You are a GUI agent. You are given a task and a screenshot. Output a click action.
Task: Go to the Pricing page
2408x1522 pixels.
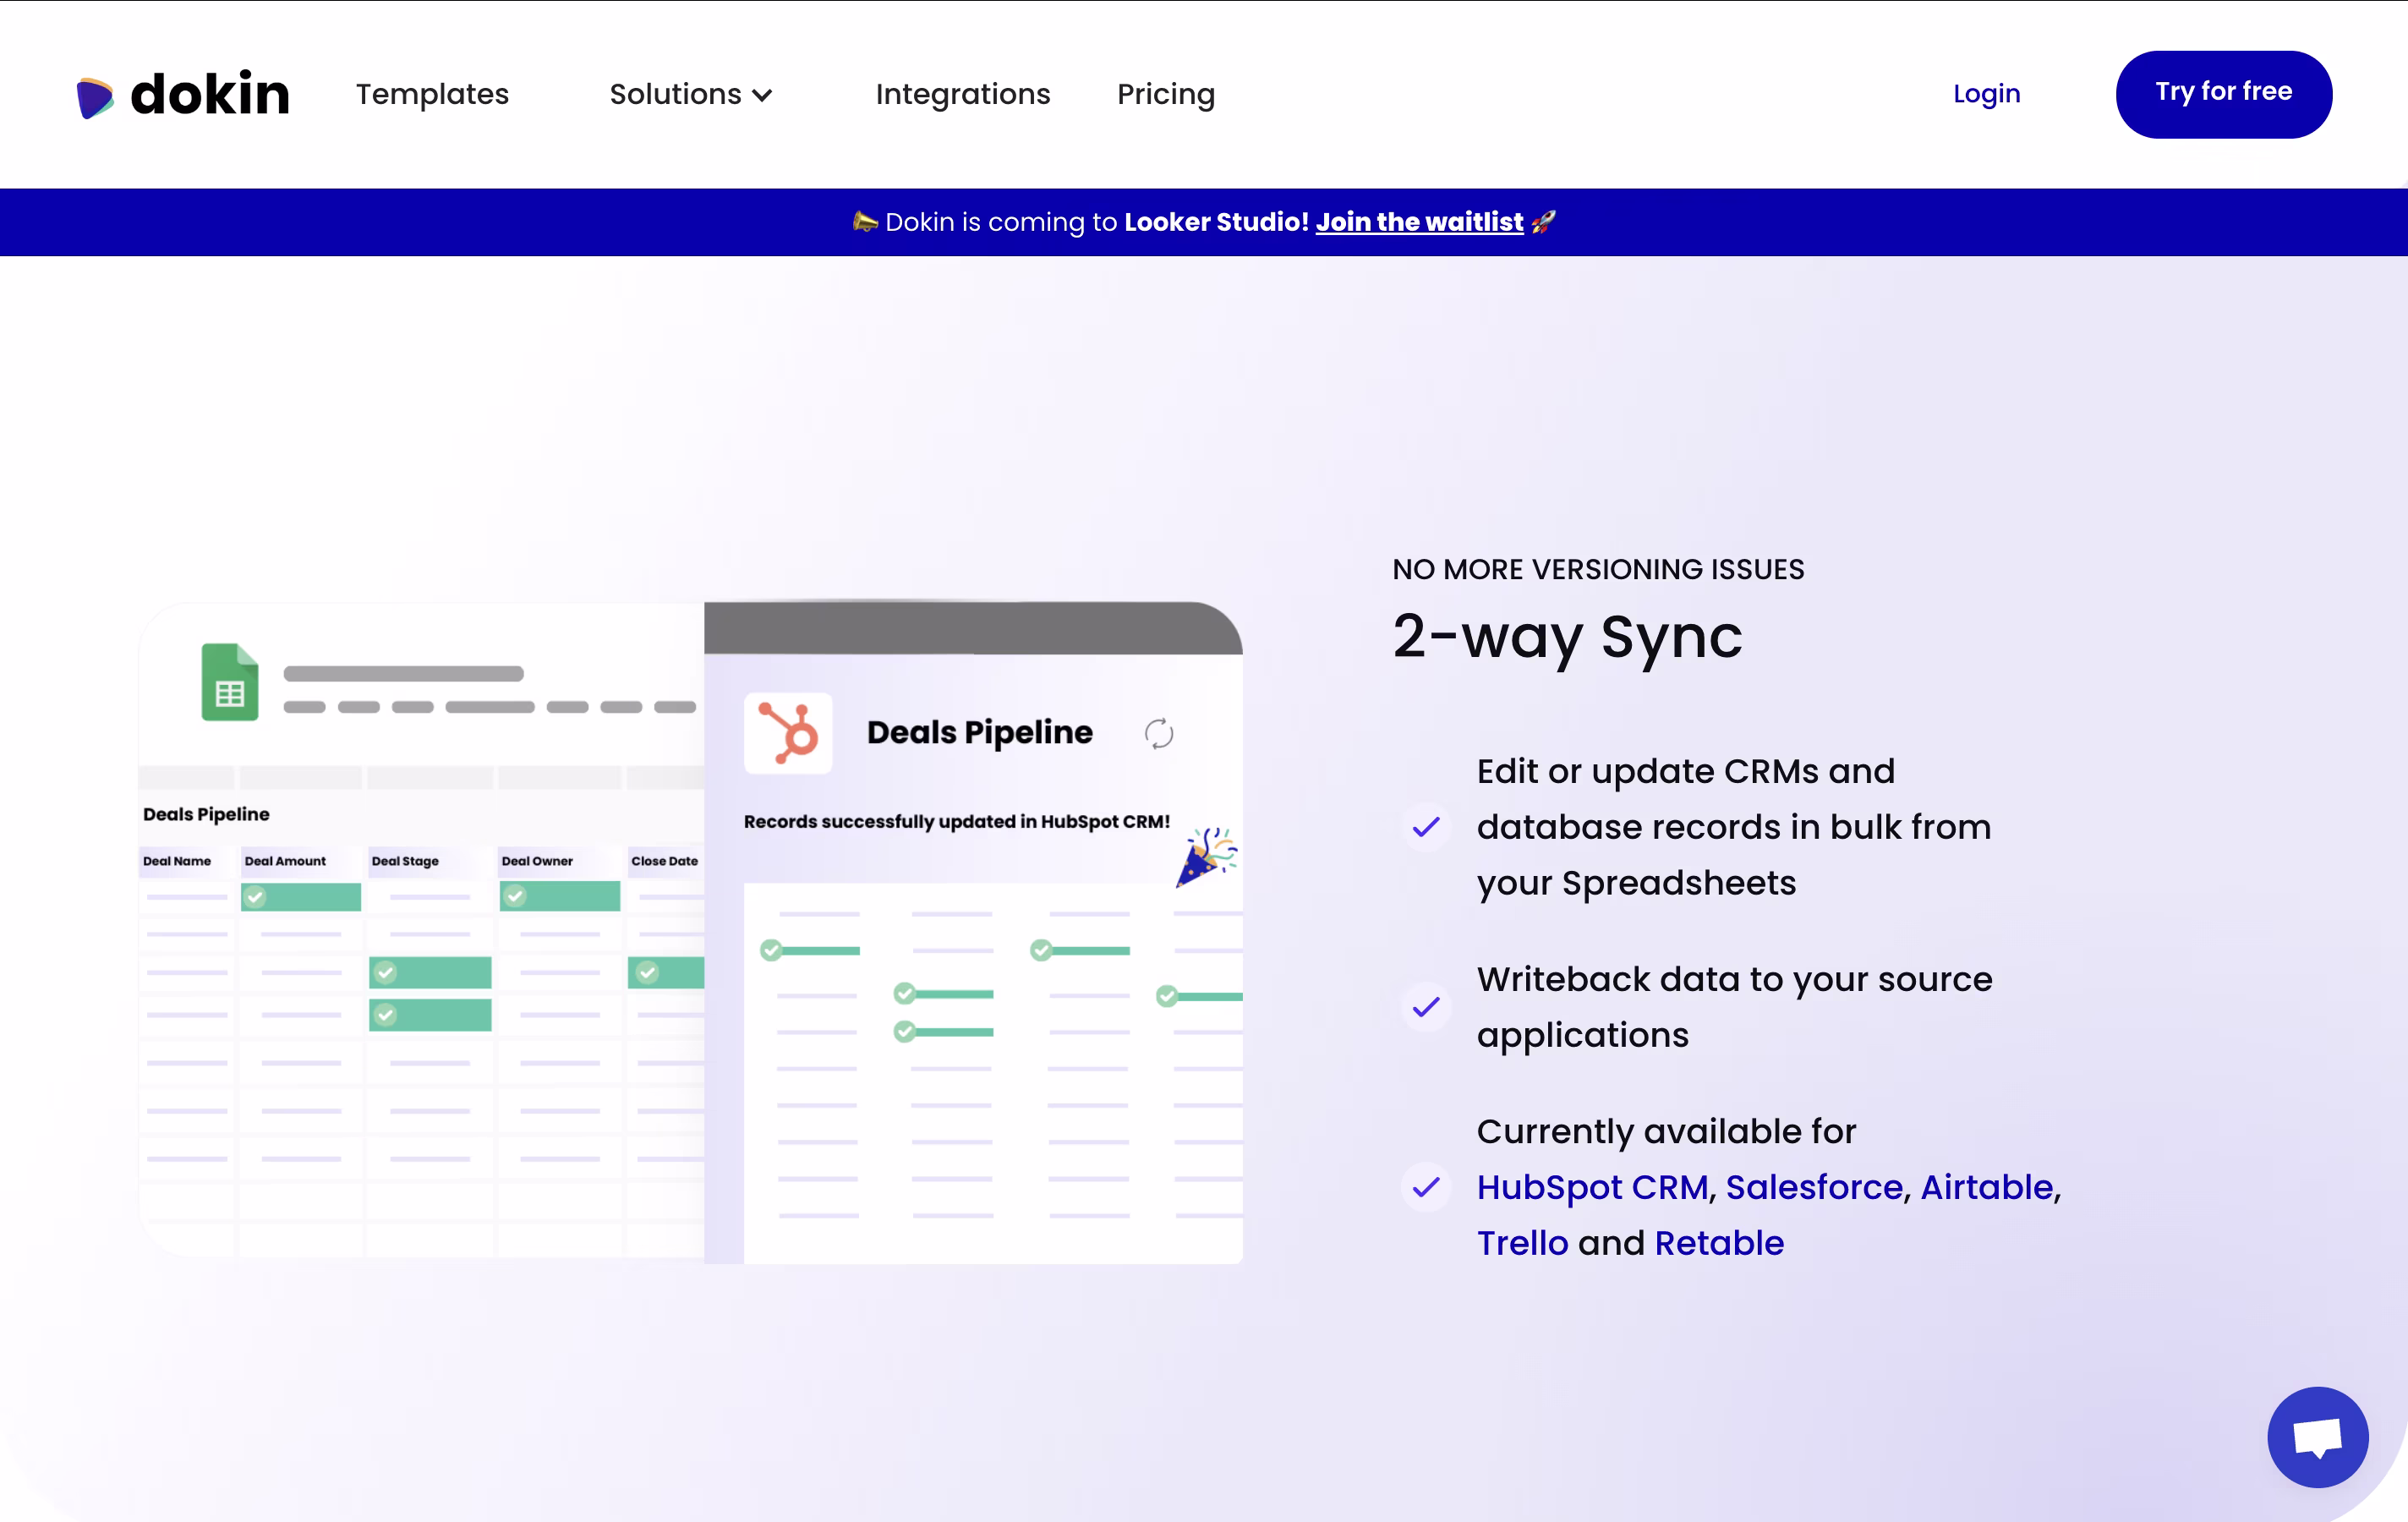(x=1166, y=94)
